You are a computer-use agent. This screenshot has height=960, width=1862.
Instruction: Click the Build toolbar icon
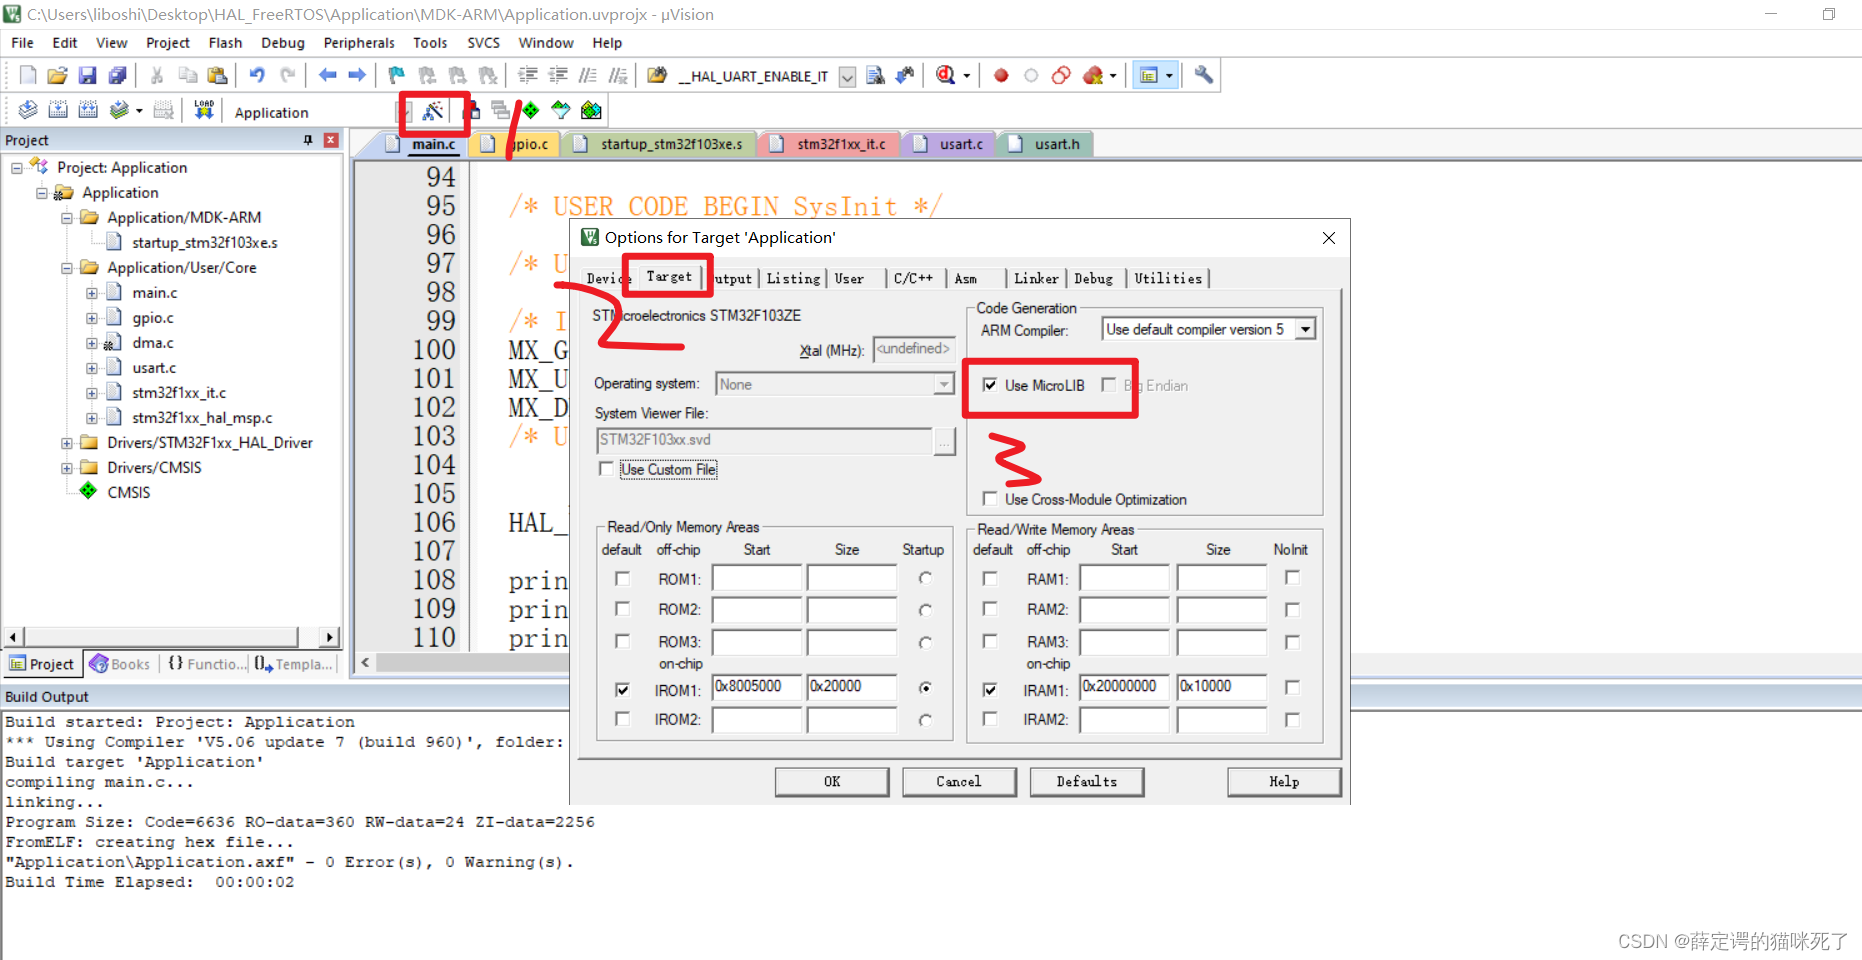(x=56, y=110)
